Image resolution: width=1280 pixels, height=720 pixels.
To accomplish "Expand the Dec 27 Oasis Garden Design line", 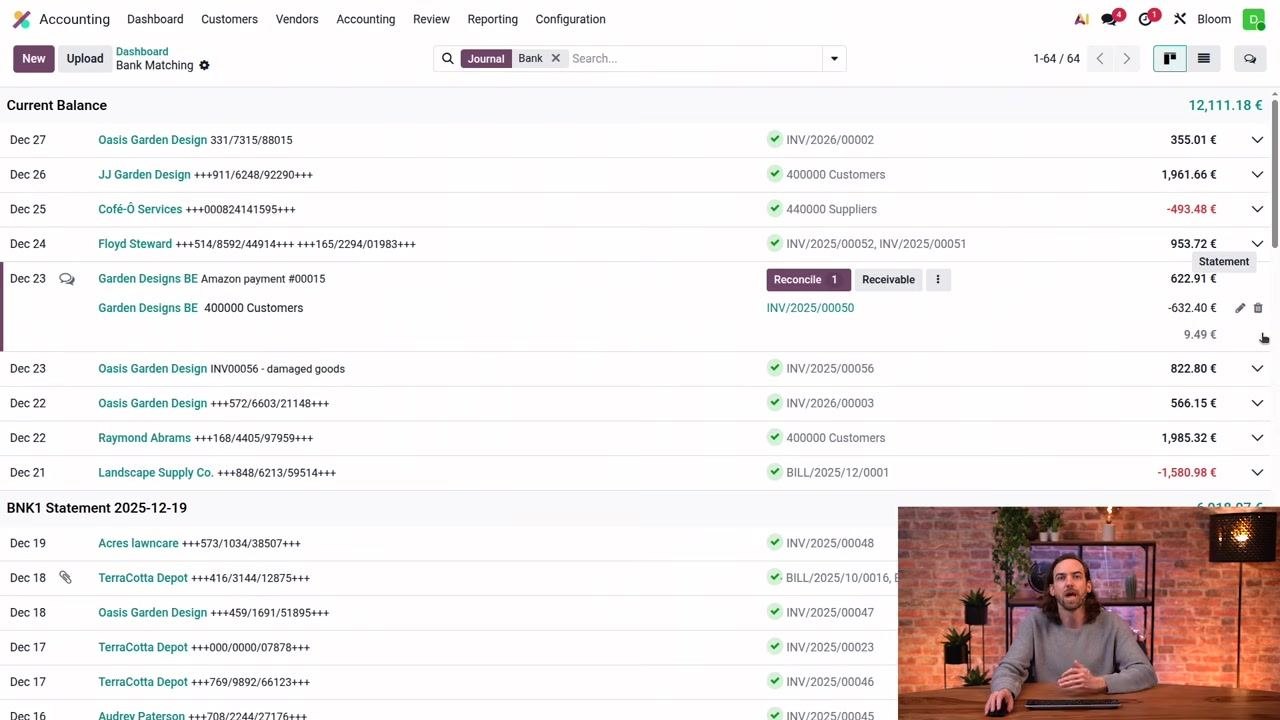I will 1257,140.
